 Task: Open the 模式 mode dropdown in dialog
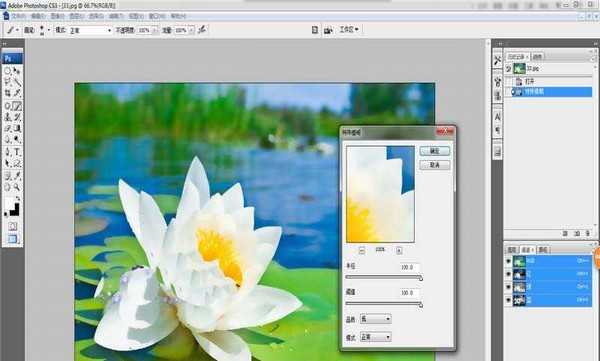click(375, 337)
